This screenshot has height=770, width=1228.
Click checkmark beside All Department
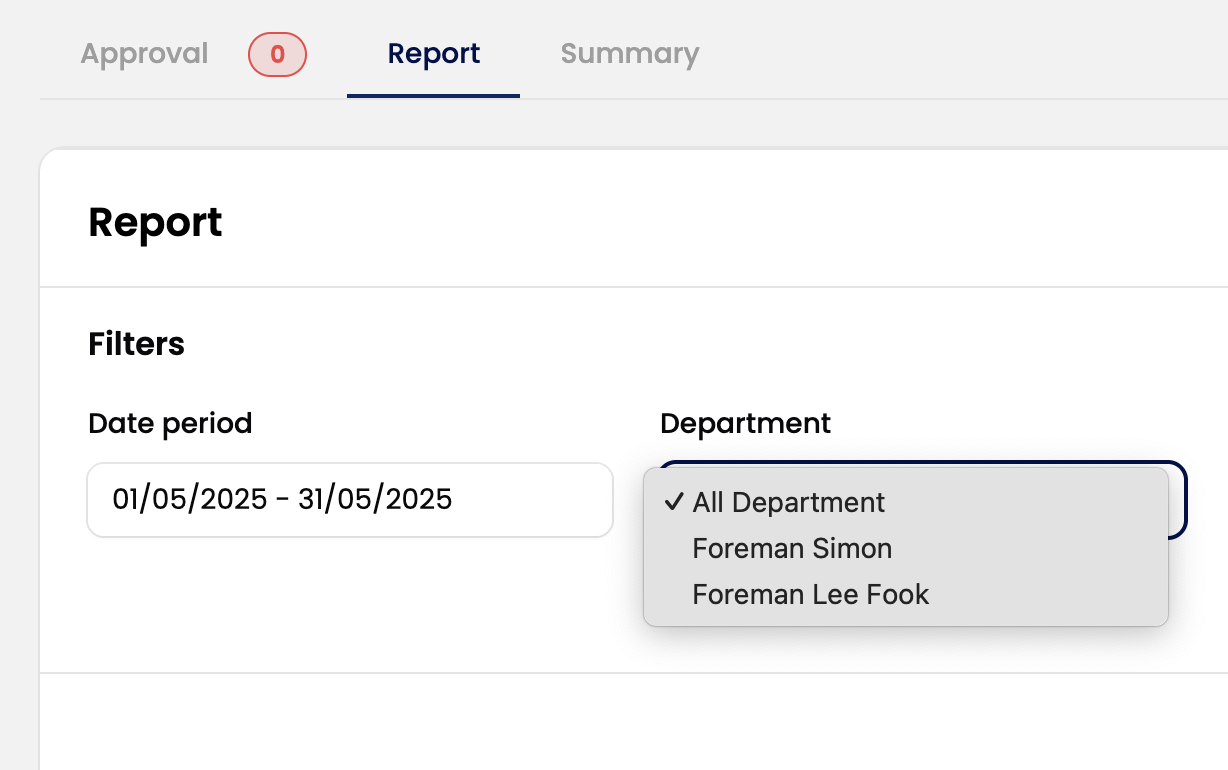(x=673, y=502)
